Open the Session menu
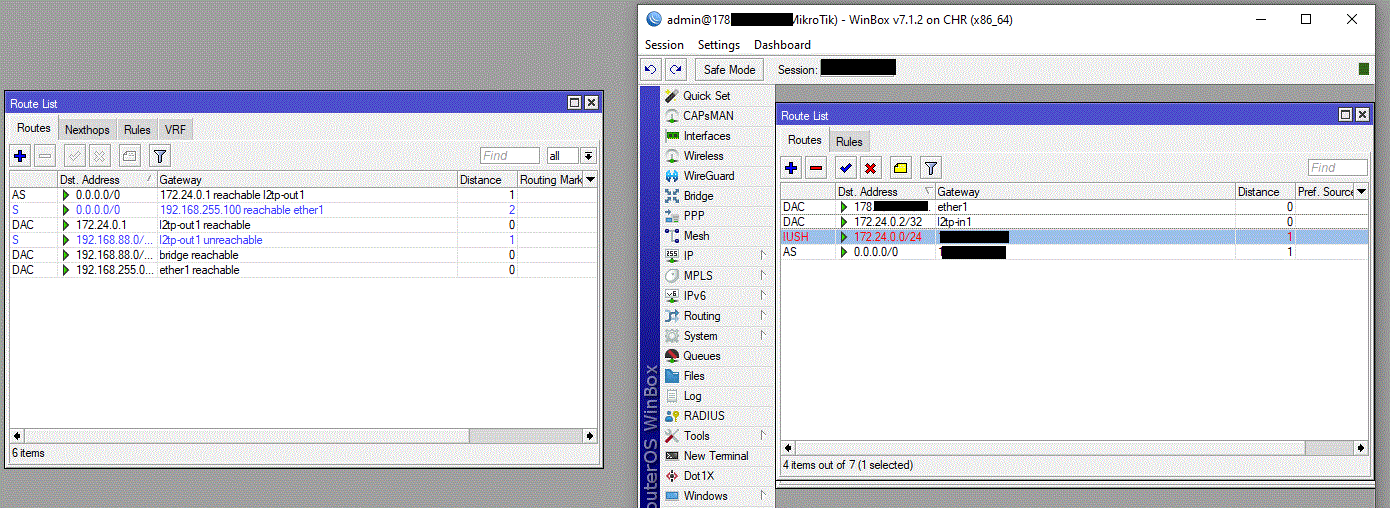 (x=664, y=45)
